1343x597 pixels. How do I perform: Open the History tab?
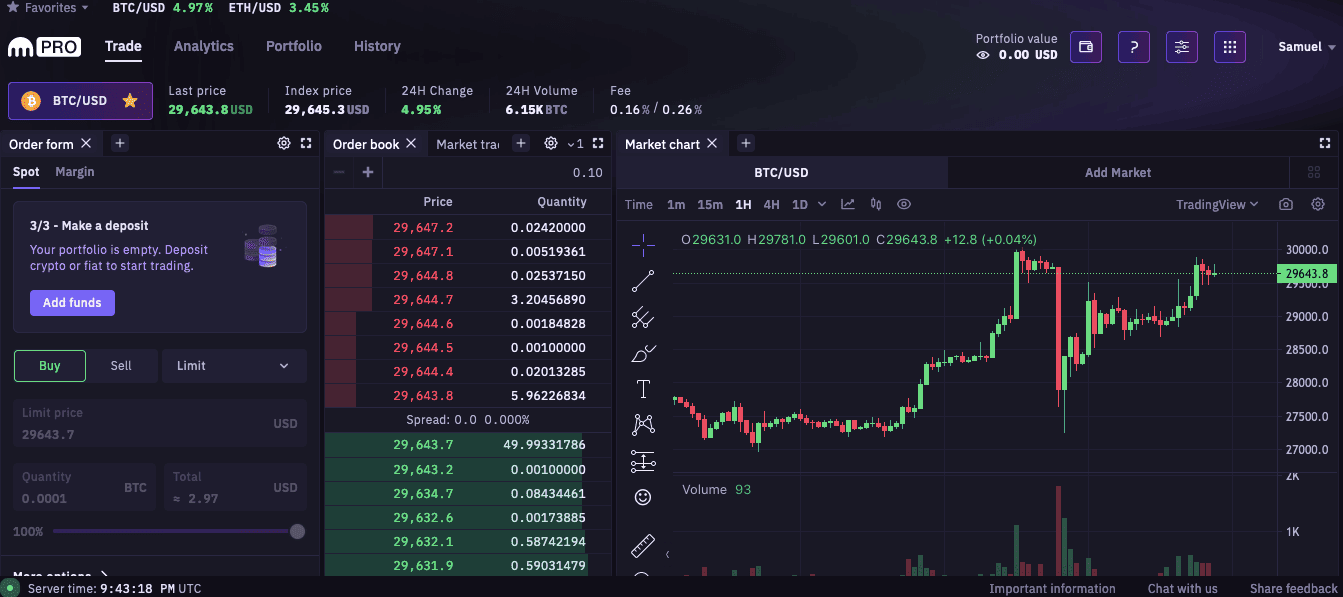pyautogui.click(x=377, y=46)
